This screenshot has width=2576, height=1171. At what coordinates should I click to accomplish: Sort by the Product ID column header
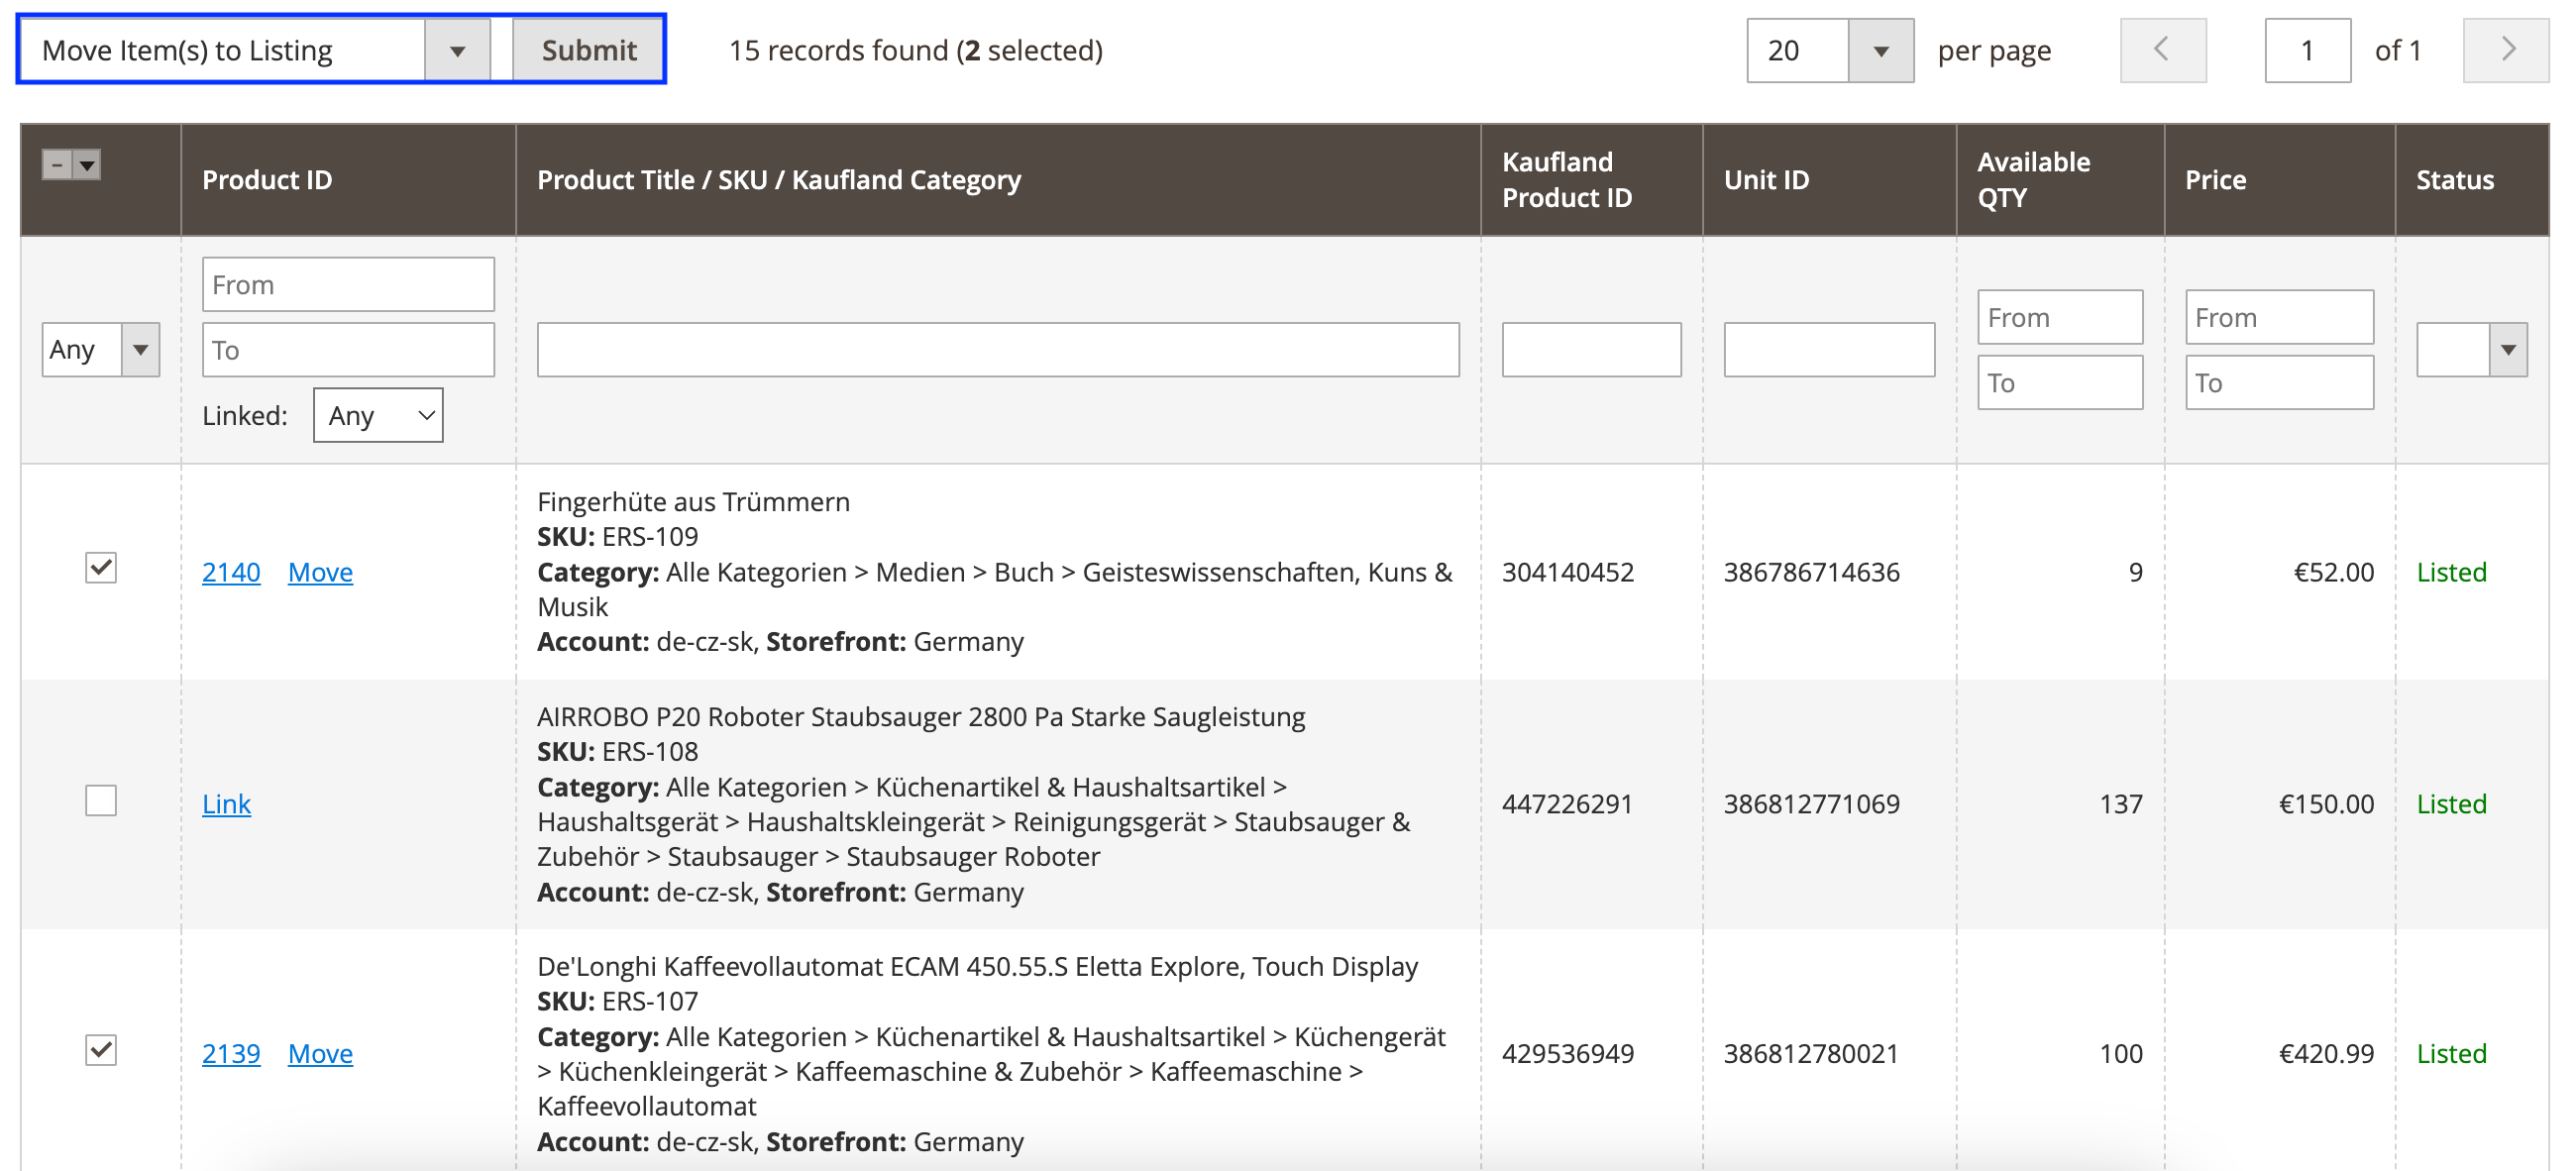pos(267,180)
